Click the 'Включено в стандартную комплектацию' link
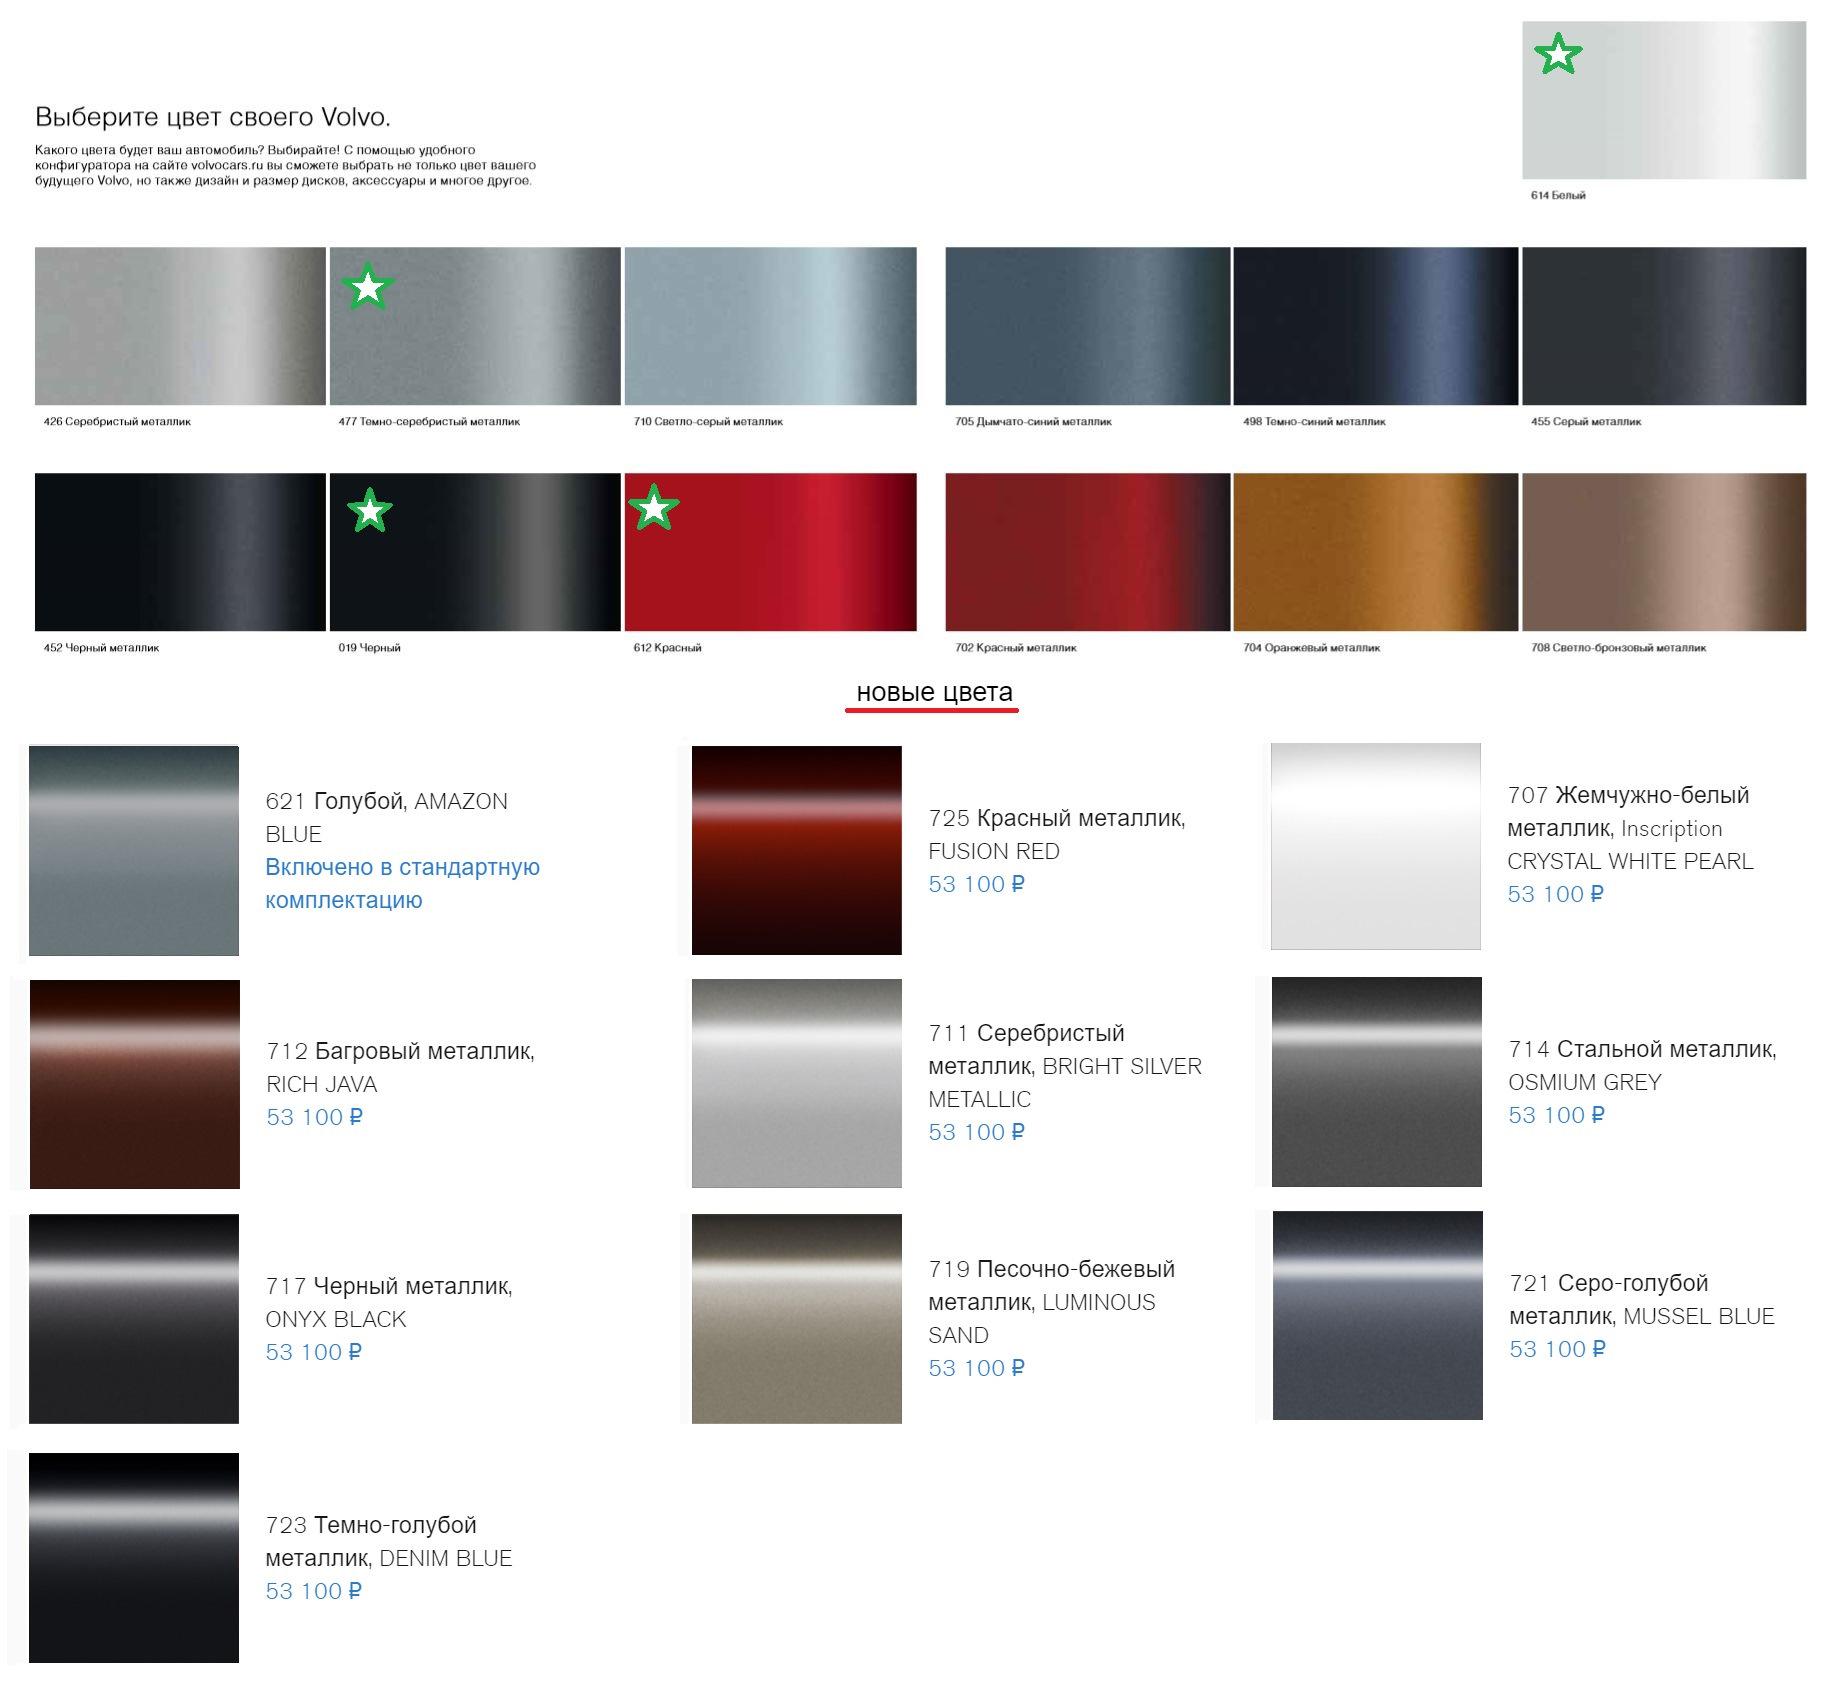Image resolution: width=1837 pixels, height=1685 pixels. (x=402, y=883)
